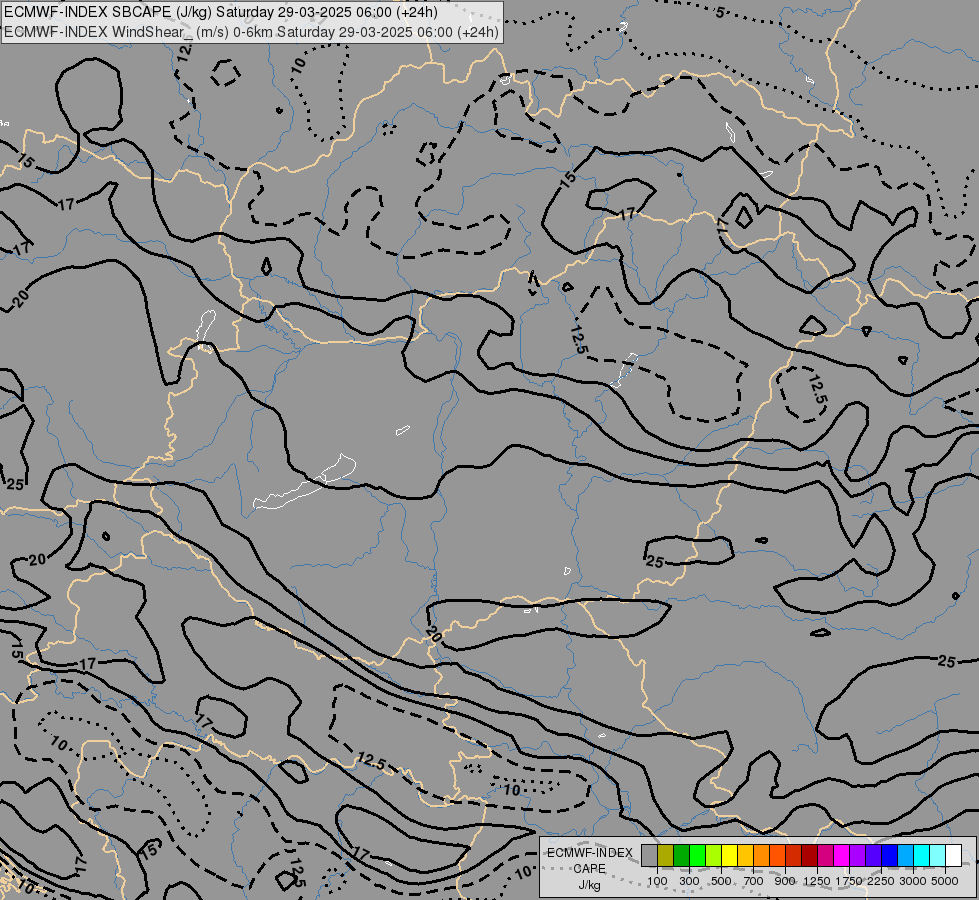
Task: Click the legend value 1250
Action: tap(817, 881)
